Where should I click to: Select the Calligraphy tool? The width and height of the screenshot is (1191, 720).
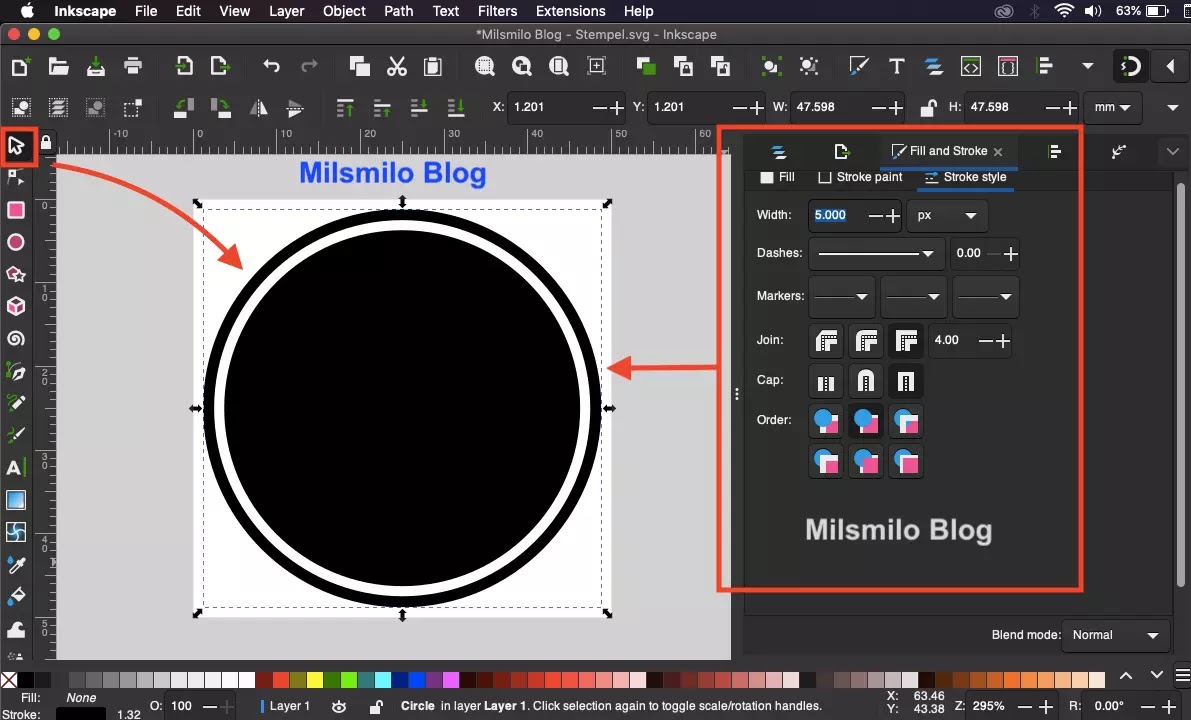click(x=16, y=434)
